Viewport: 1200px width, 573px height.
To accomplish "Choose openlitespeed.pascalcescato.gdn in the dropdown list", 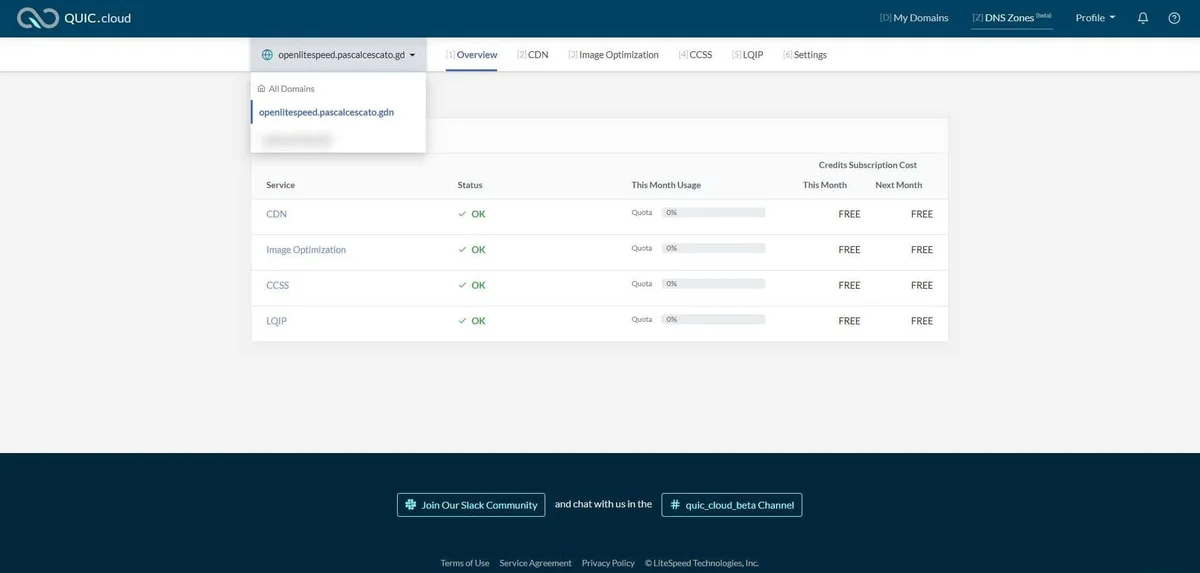I will (326, 112).
